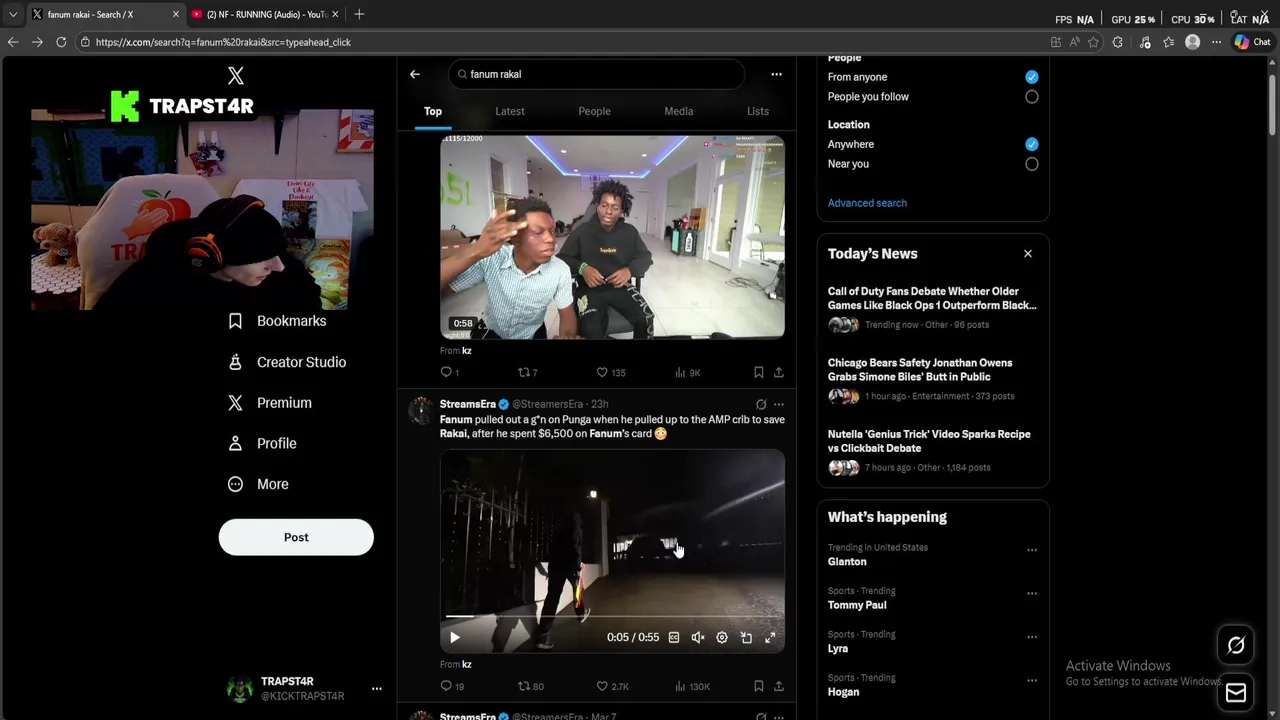Open Profile in the sidebar

[x=262, y=443]
